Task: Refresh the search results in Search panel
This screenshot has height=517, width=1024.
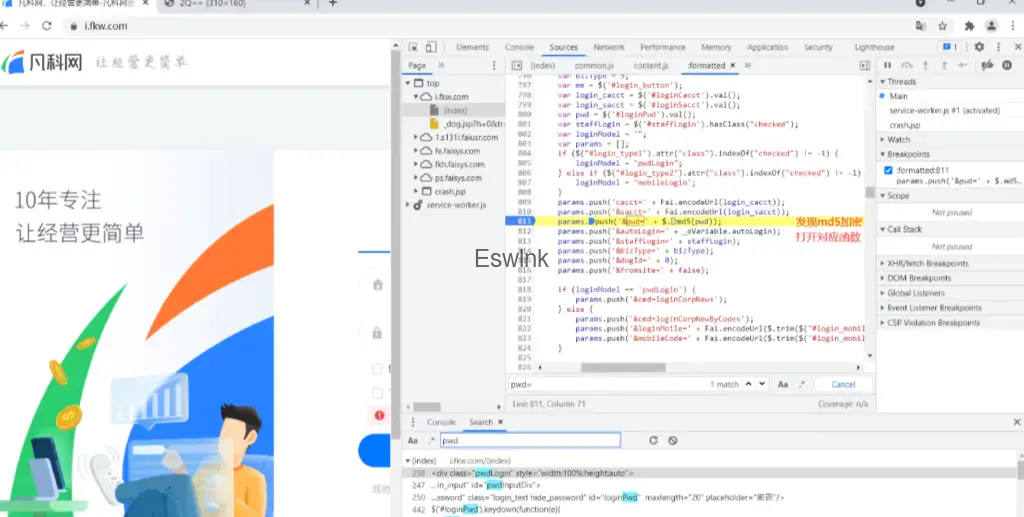Action: (x=653, y=440)
